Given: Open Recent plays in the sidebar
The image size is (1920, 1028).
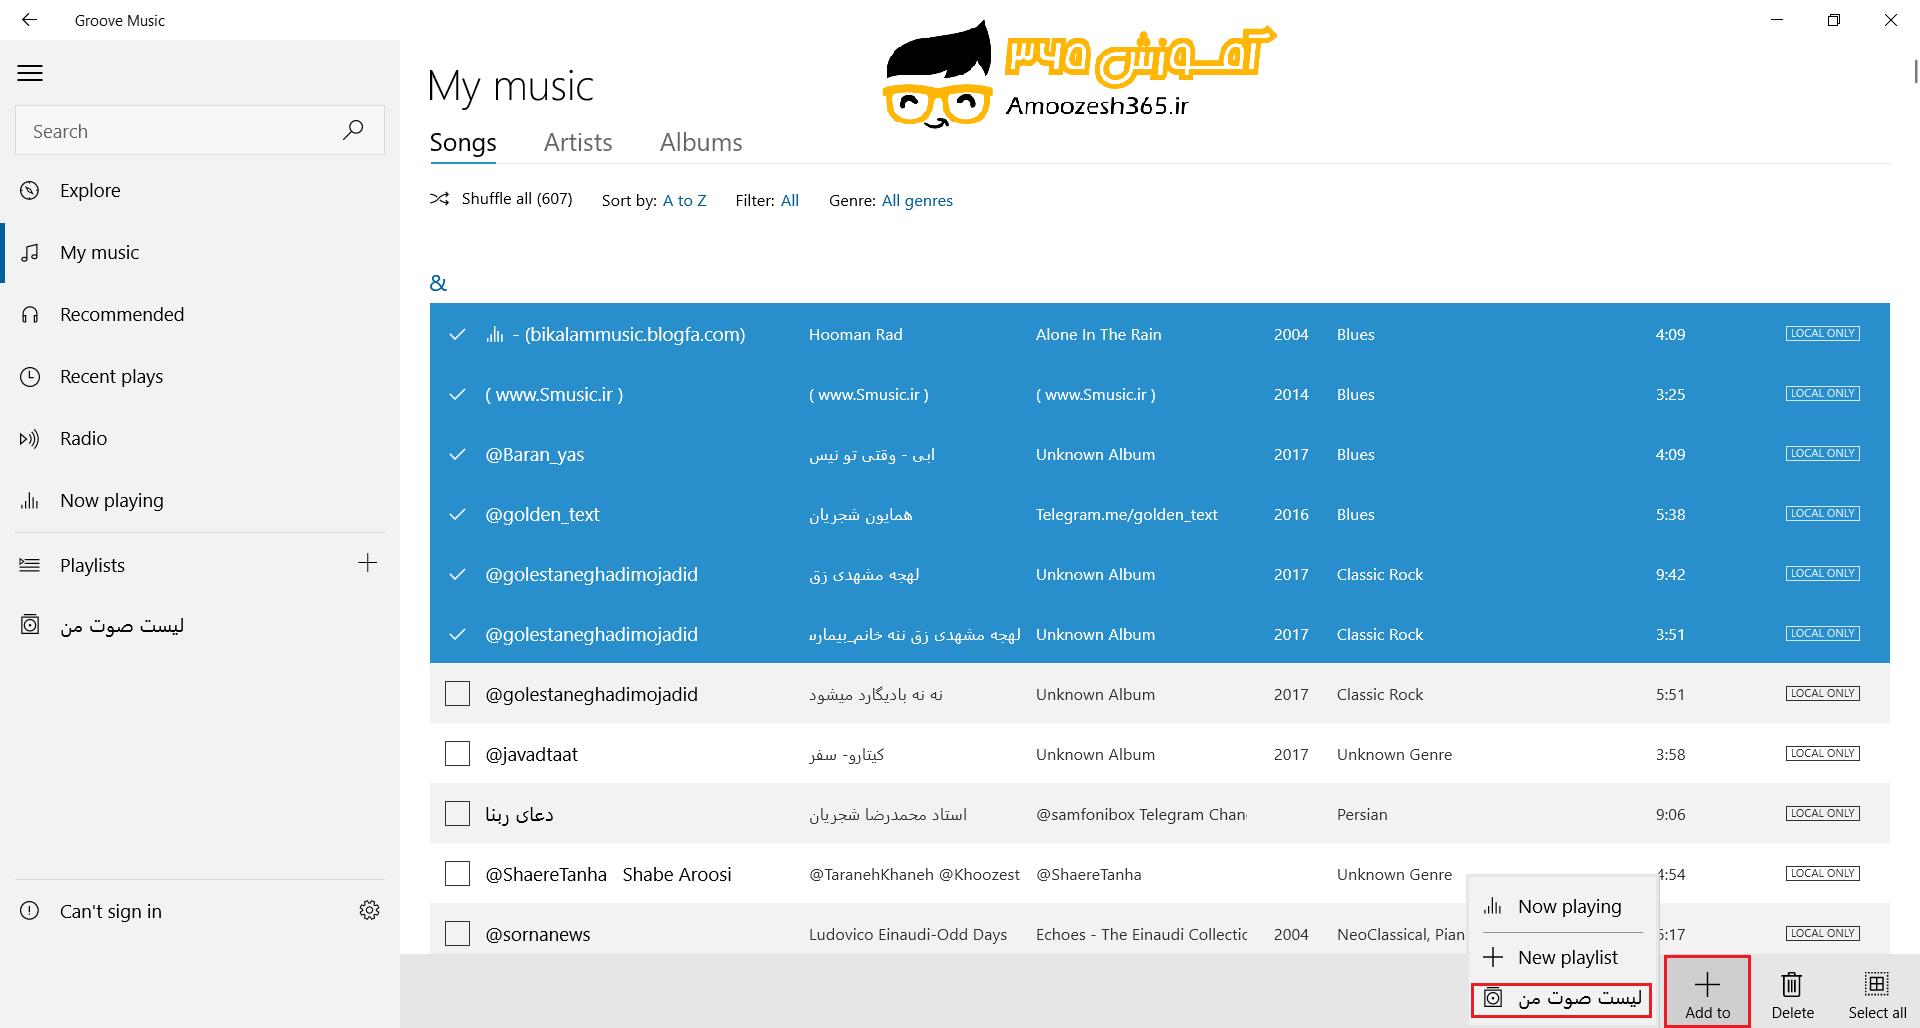Looking at the screenshot, I should tap(111, 376).
